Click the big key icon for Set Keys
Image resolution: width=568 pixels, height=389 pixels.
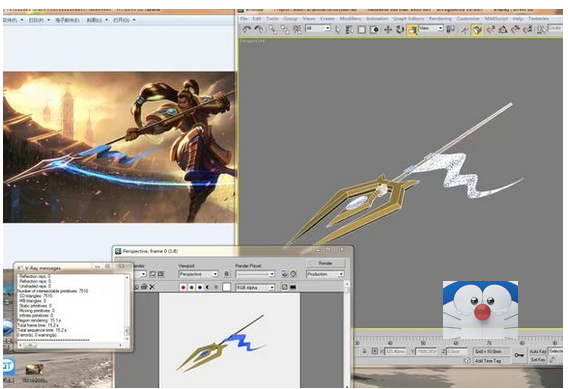click(519, 355)
